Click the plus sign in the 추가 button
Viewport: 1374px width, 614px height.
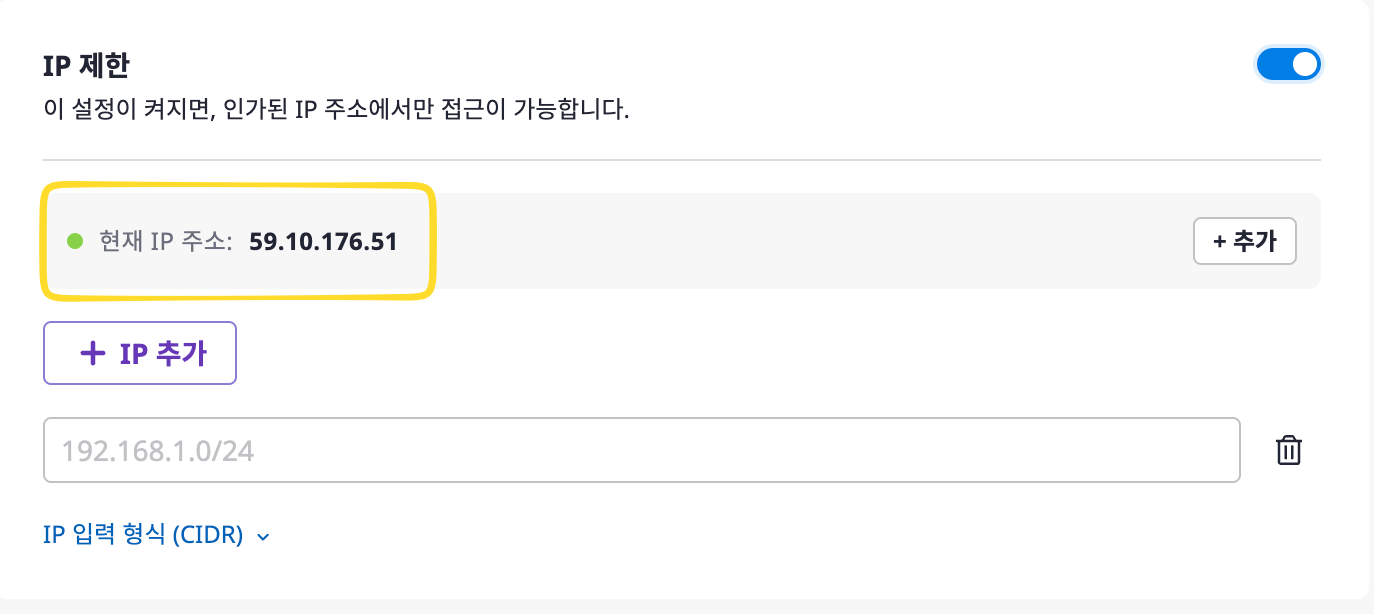pos(1219,241)
